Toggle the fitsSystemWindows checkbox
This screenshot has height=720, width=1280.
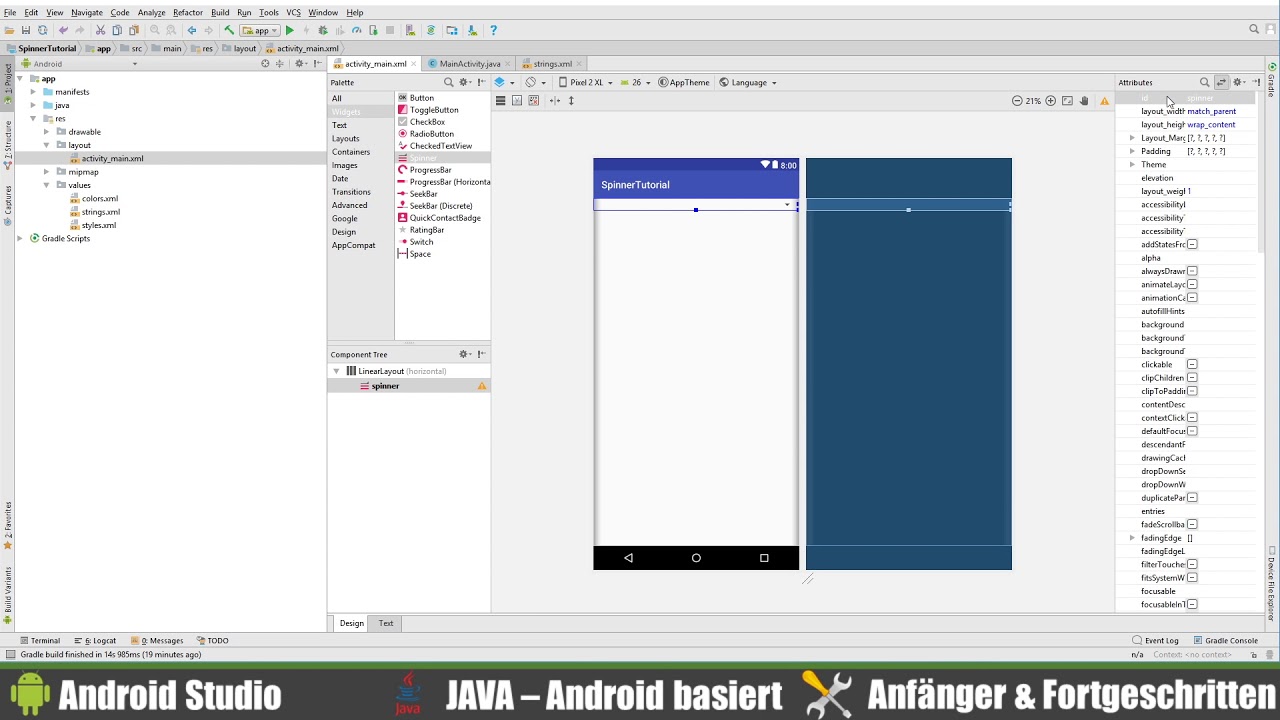1192,578
